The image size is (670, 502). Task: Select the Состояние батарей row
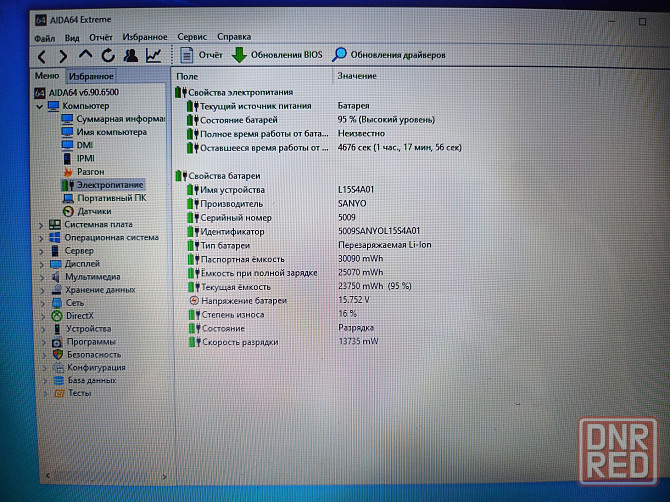point(311,120)
